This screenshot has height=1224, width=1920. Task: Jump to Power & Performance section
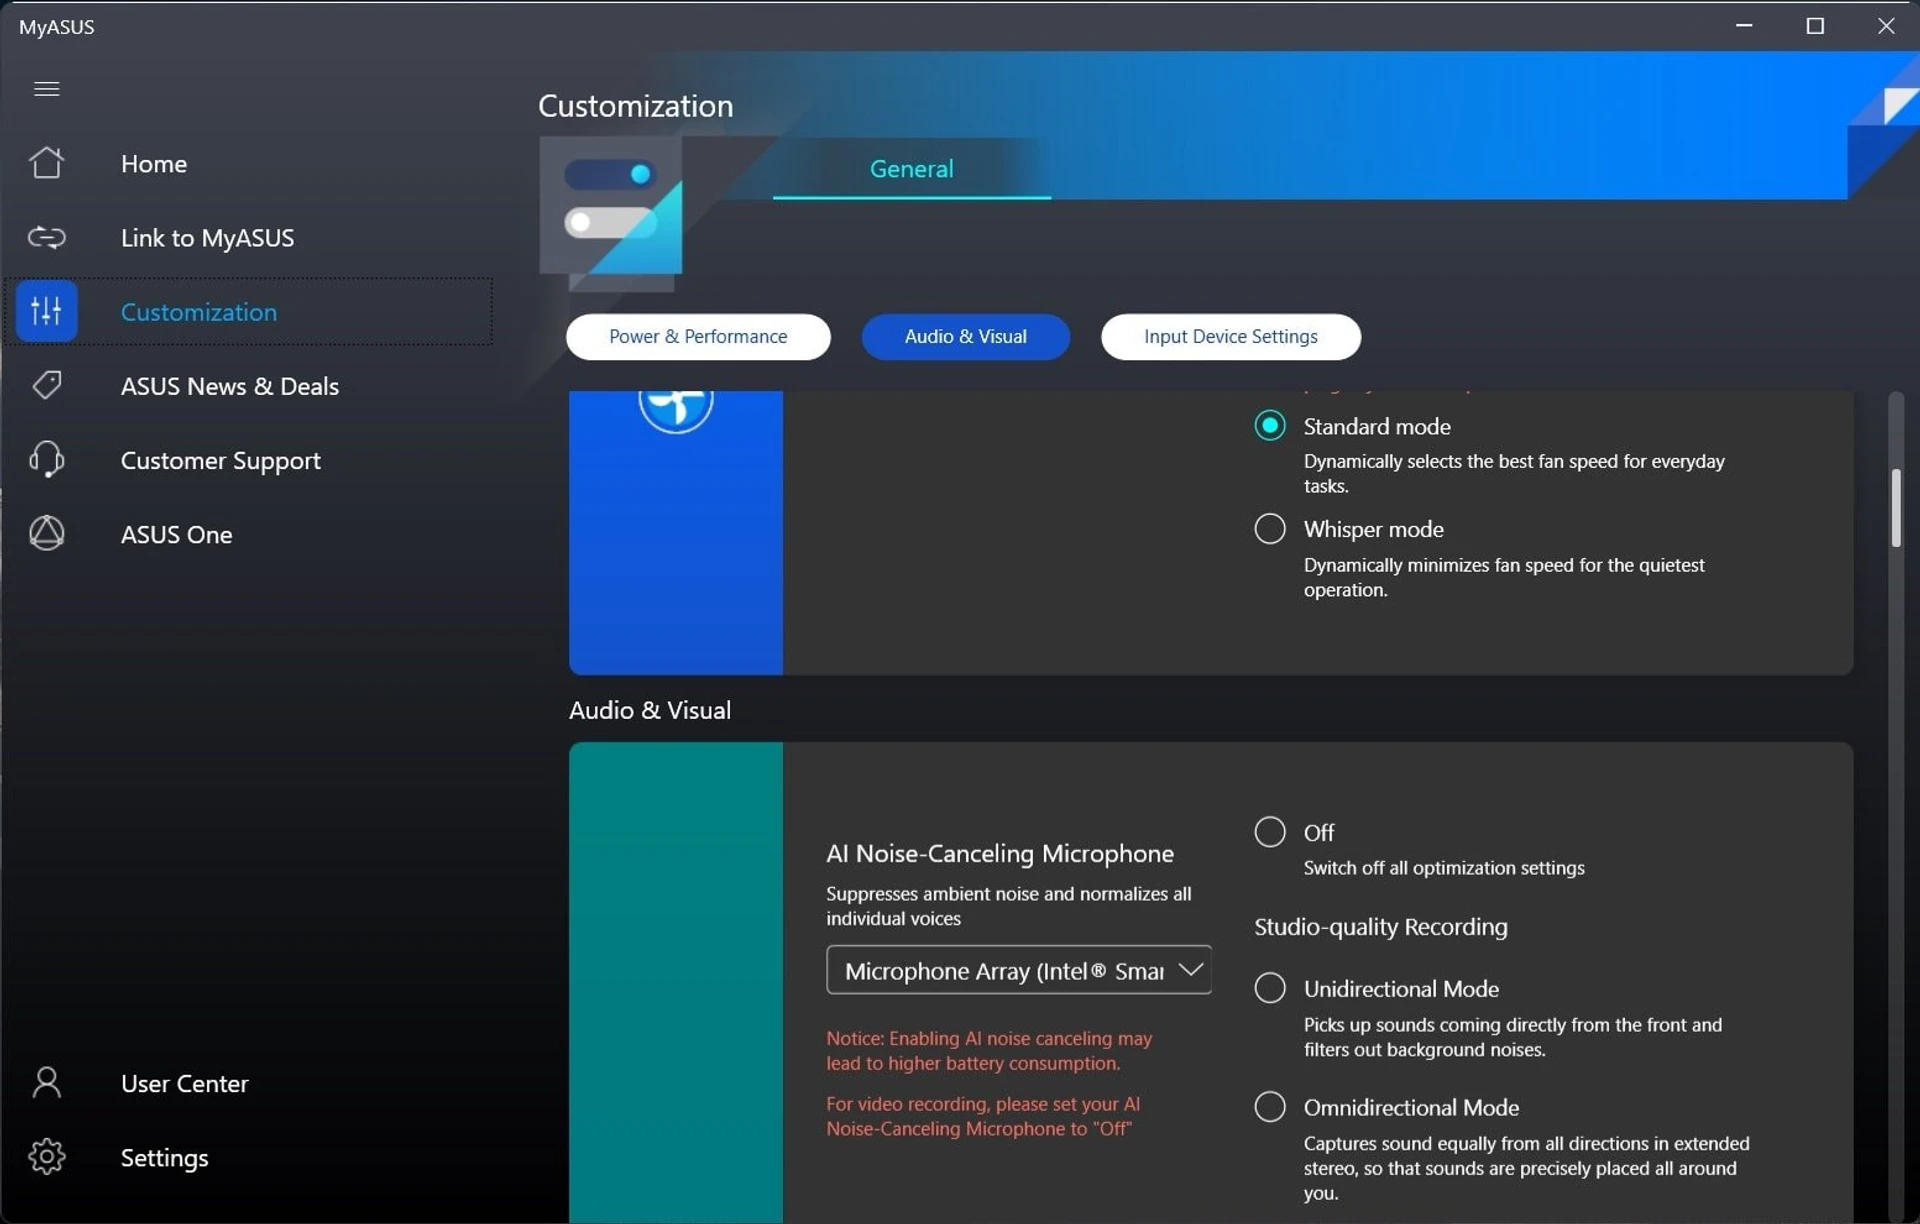698,336
